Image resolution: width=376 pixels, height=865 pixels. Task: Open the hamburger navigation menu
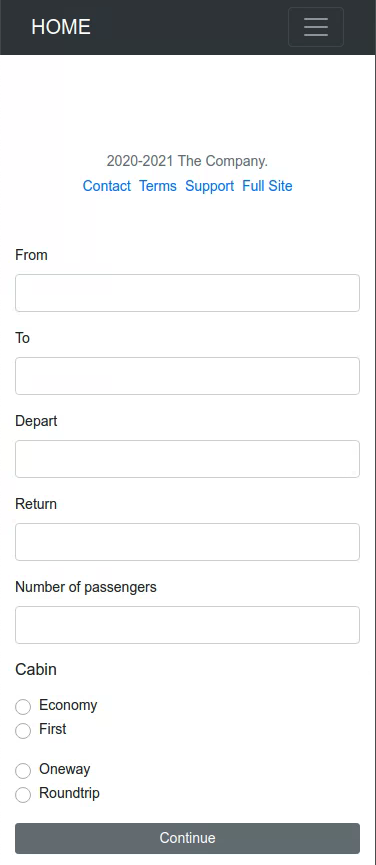click(316, 27)
